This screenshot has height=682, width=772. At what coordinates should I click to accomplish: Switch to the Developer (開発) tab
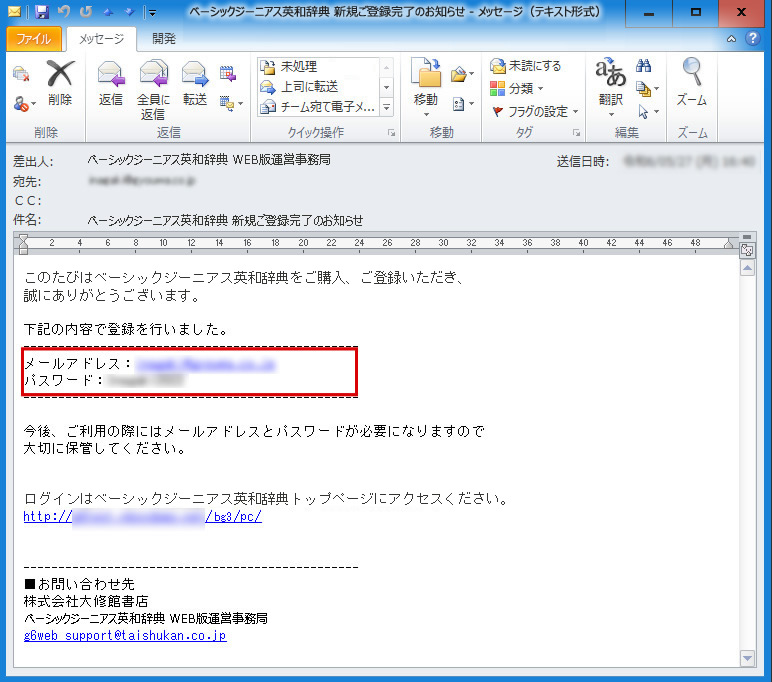[164, 39]
